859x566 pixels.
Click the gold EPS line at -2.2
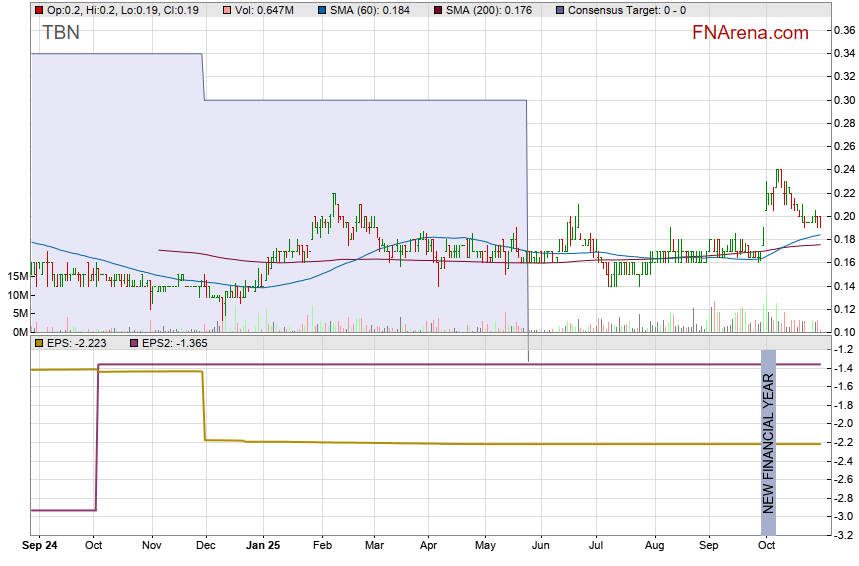500,443
